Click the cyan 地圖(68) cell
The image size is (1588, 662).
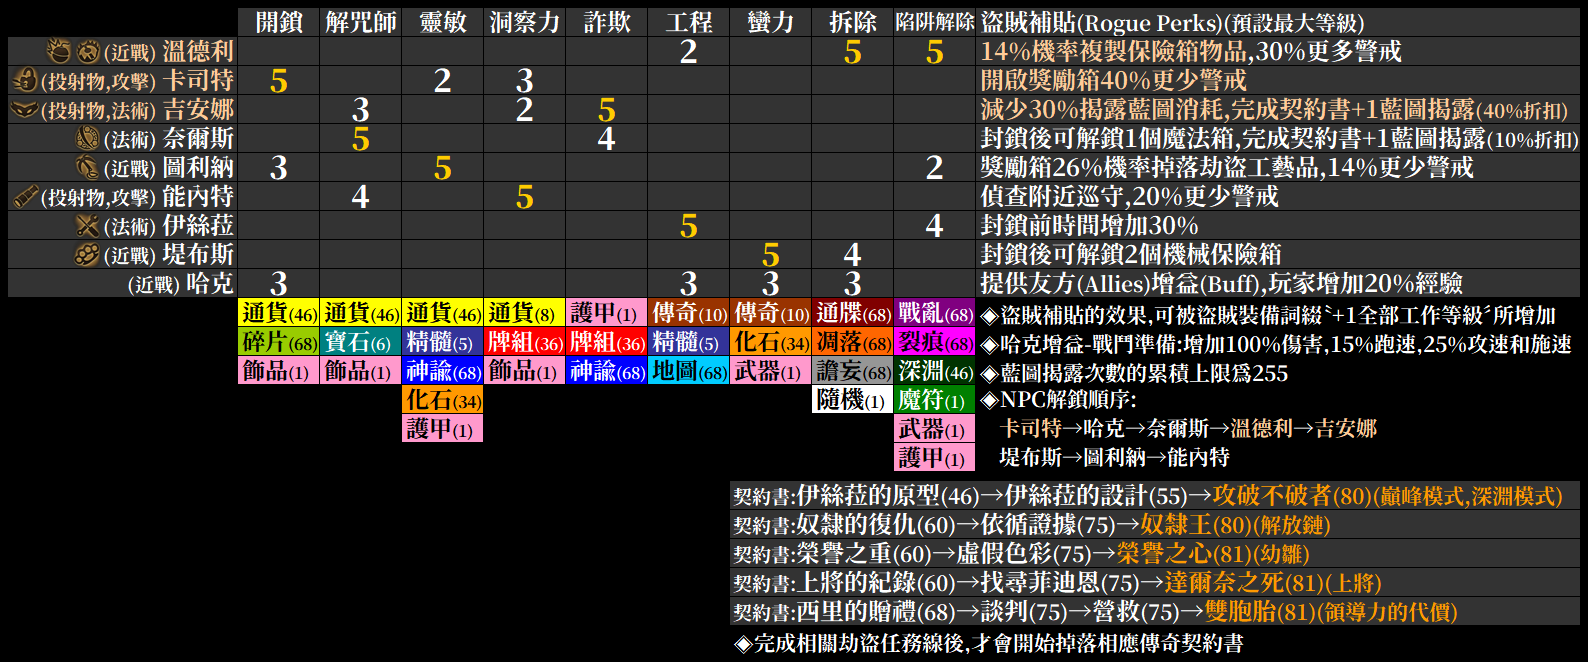click(x=689, y=371)
